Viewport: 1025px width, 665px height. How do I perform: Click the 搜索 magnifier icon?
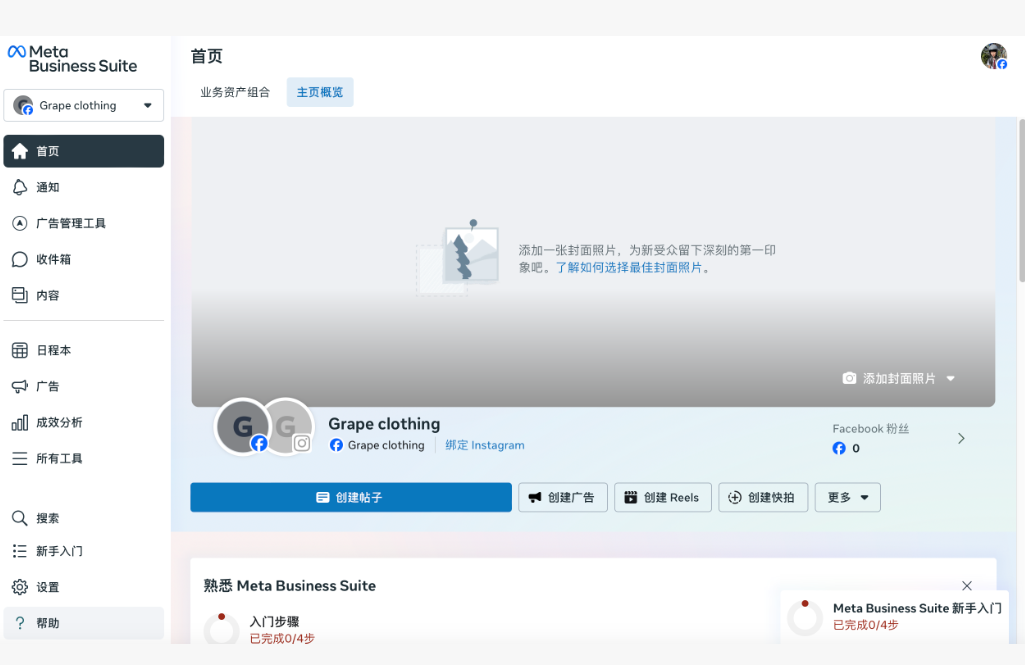(x=19, y=519)
